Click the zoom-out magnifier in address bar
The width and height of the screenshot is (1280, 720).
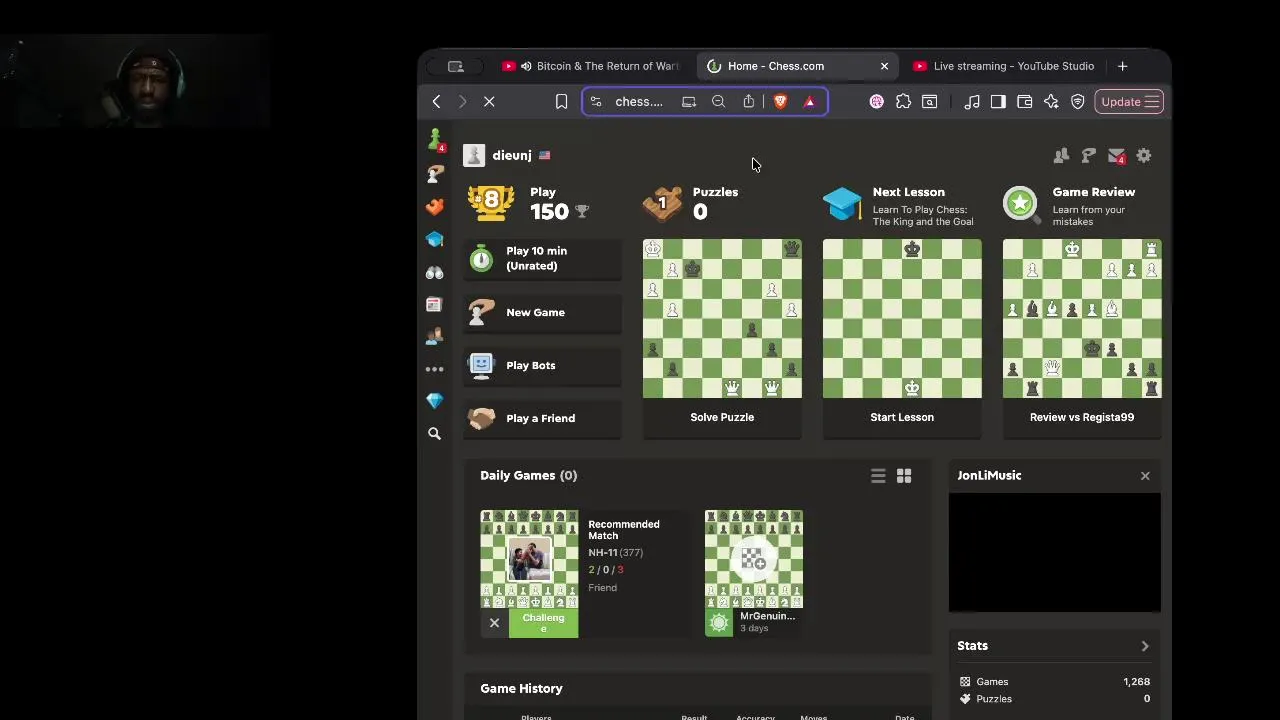(718, 101)
